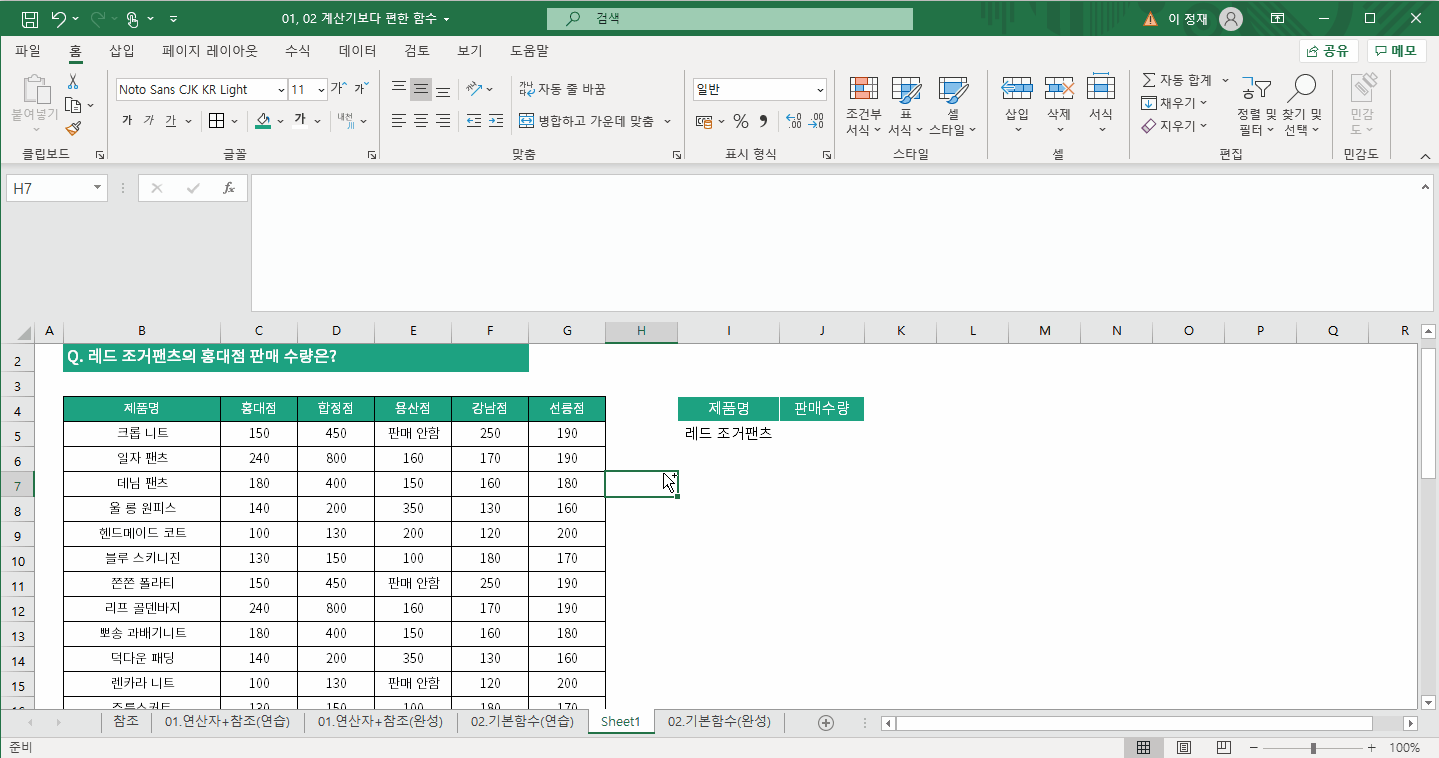Click the Cut scissors icon
This screenshot has height=758, width=1439.
point(73,82)
